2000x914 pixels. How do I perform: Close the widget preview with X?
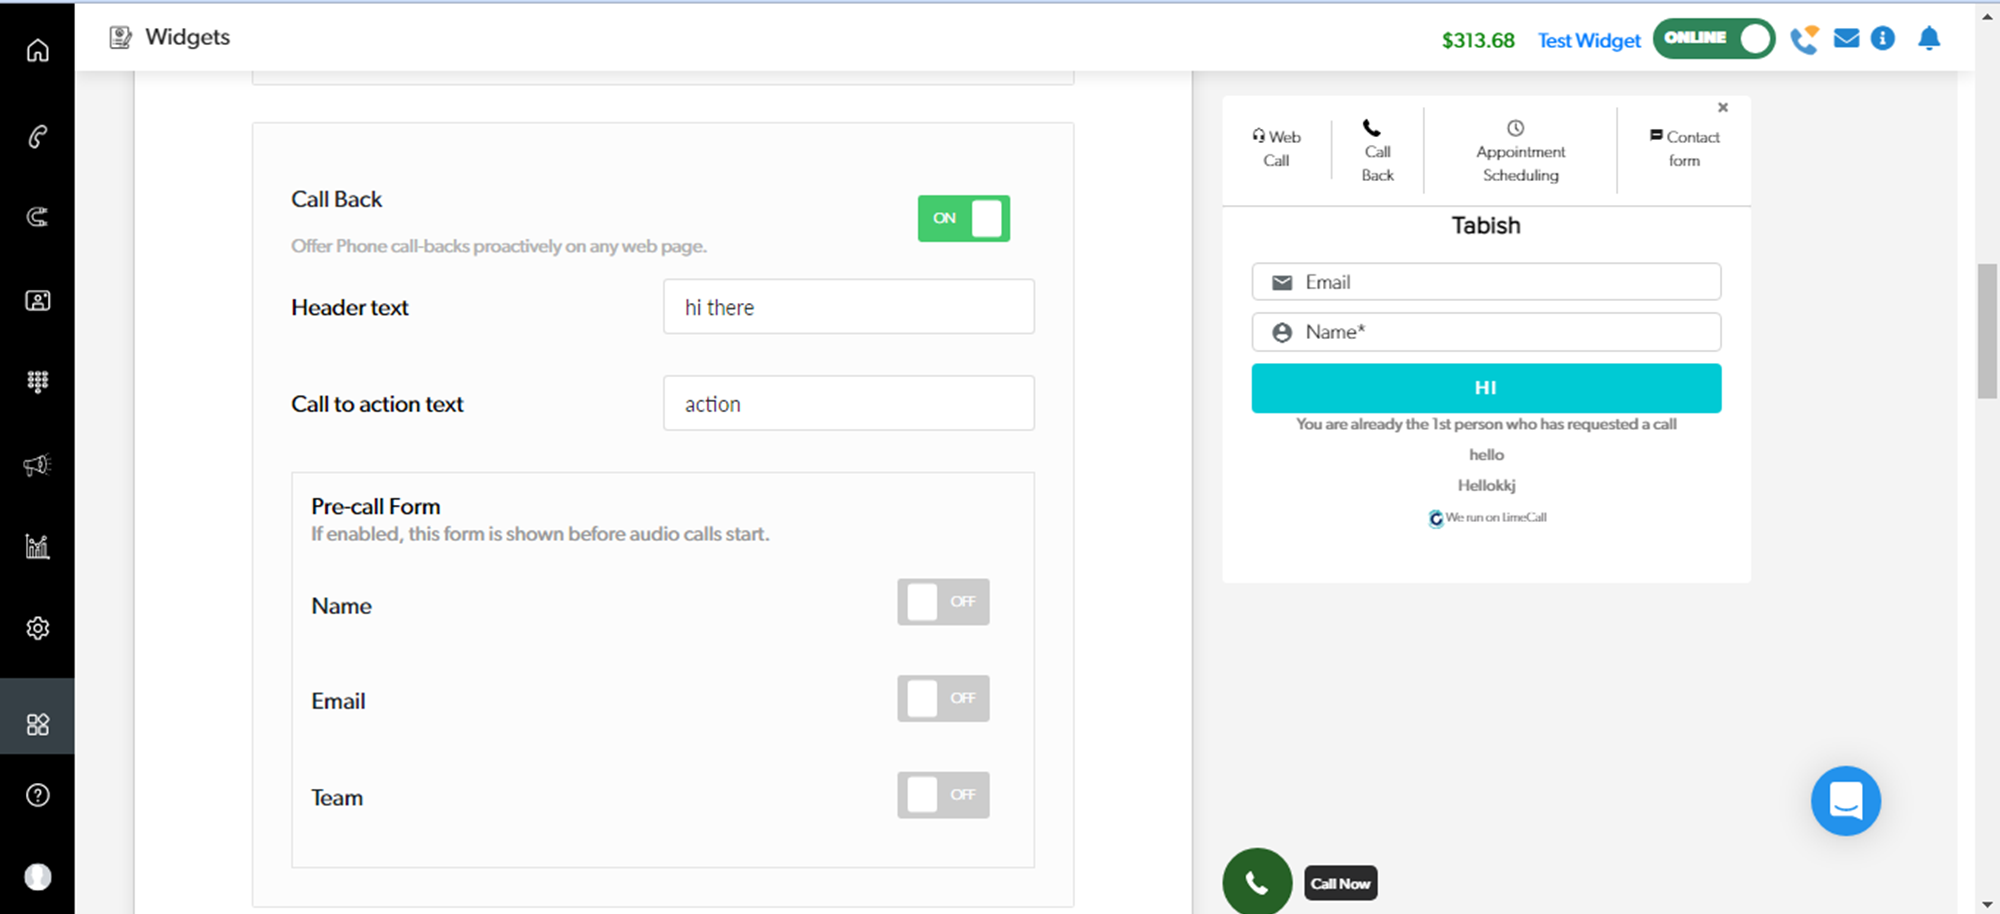[1722, 107]
